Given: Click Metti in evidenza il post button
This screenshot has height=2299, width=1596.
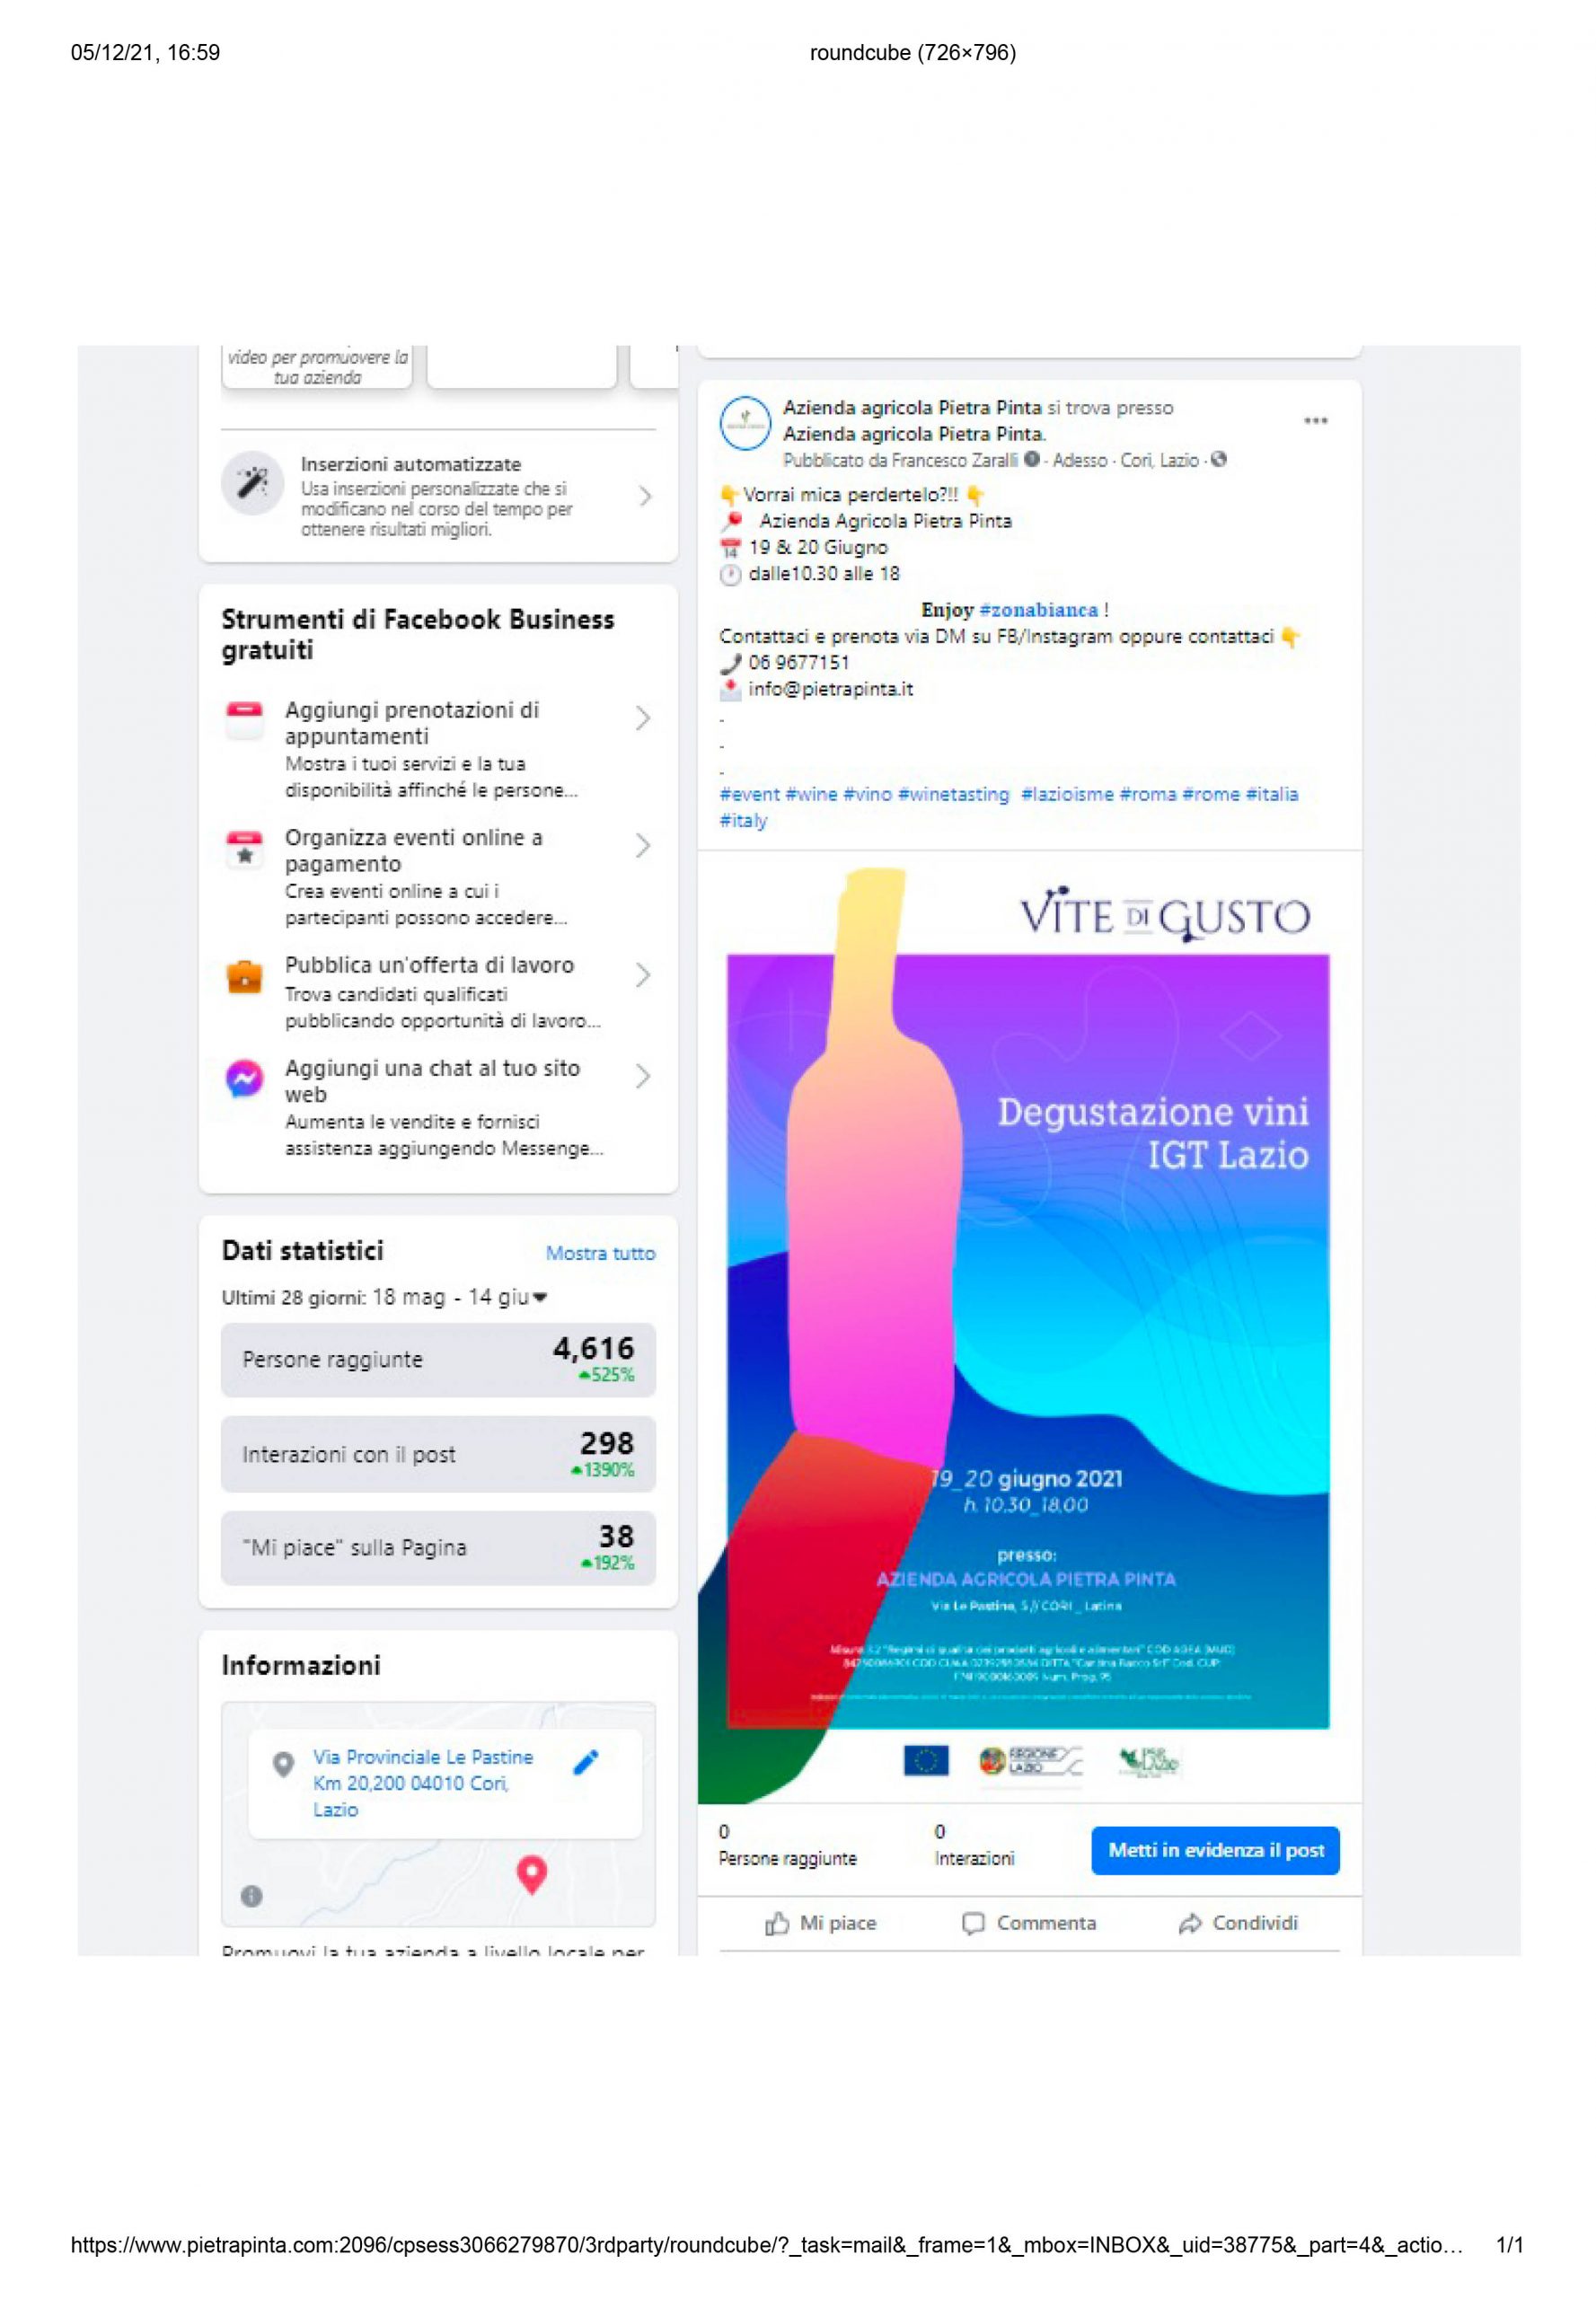Looking at the screenshot, I should pos(1215,1849).
